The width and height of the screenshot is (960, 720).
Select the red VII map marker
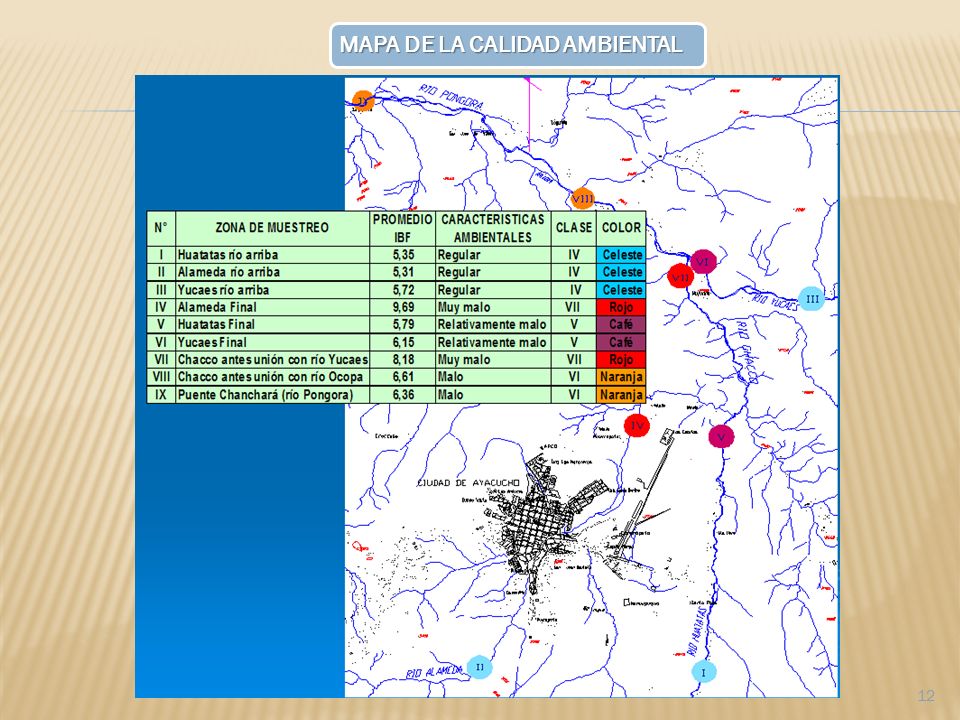tap(680, 277)
